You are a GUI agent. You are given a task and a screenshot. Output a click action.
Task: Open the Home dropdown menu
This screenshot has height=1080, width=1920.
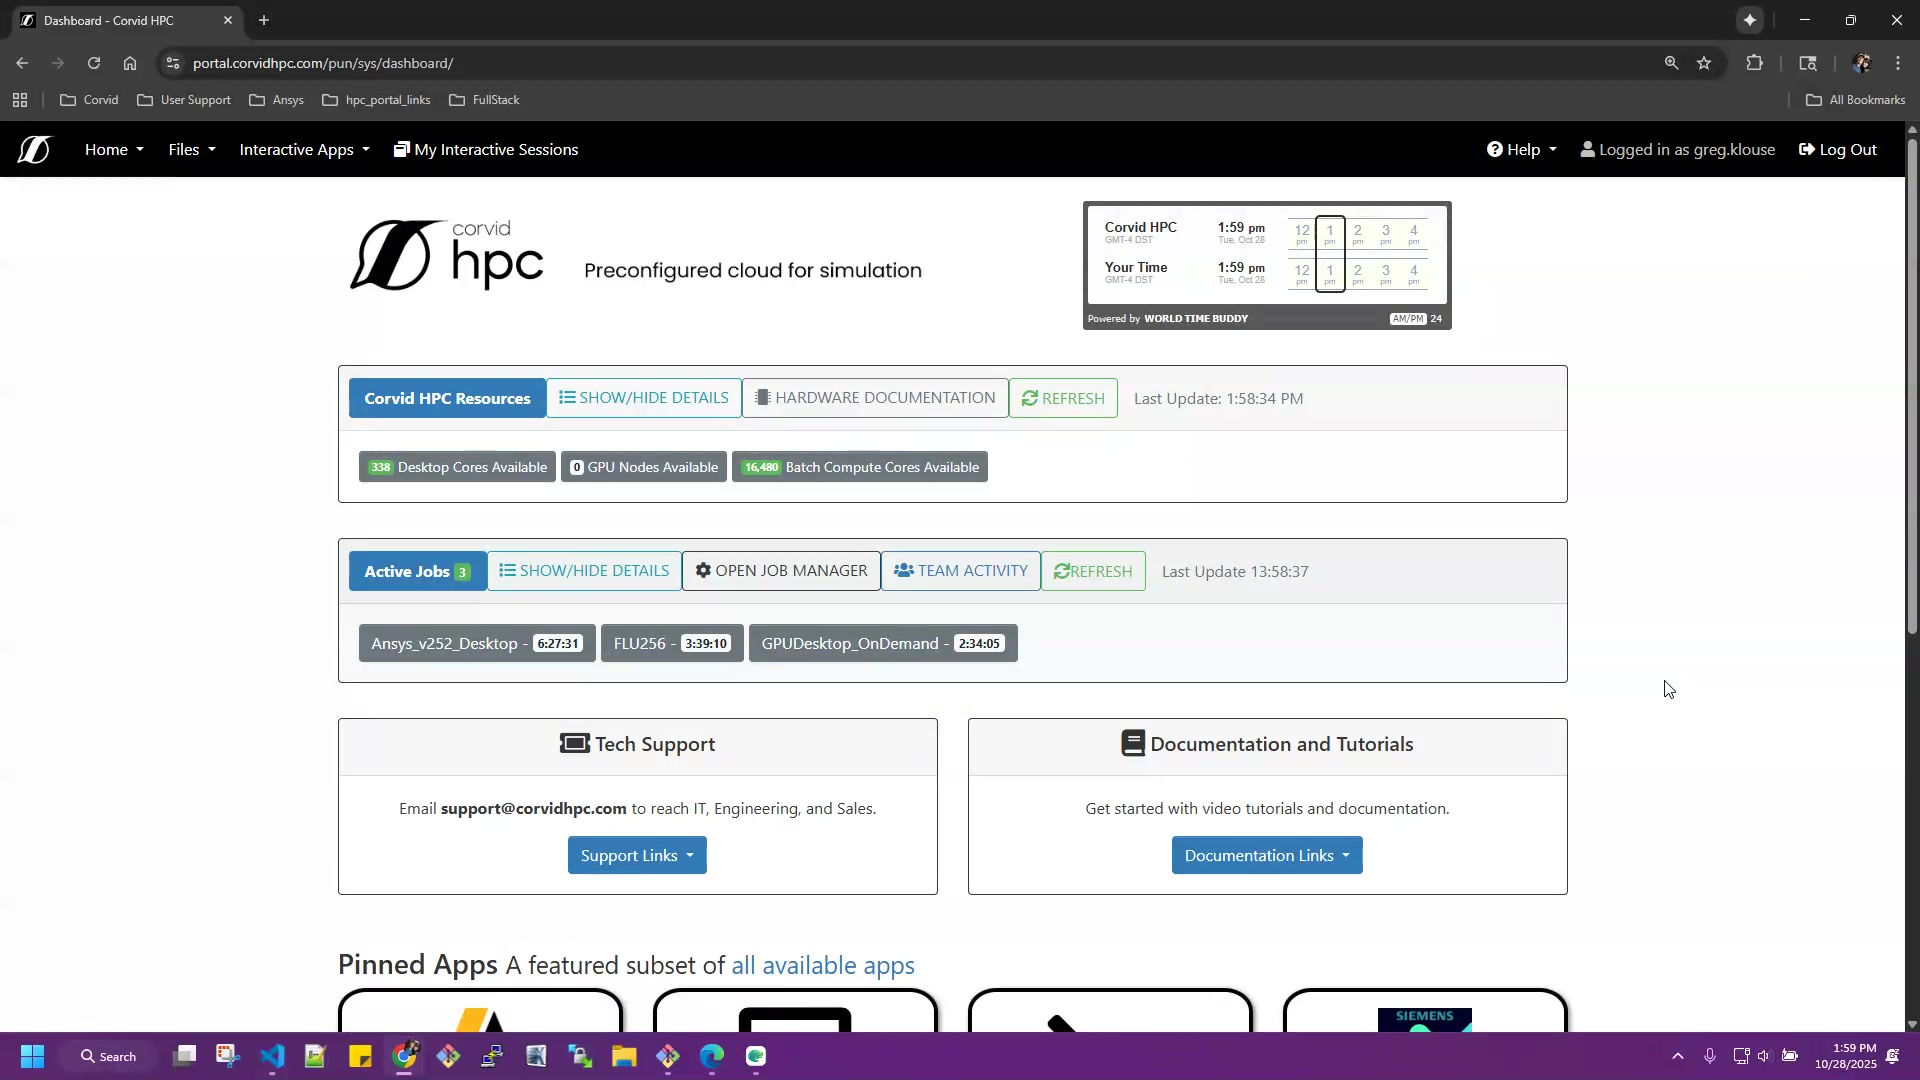[114, 150]
